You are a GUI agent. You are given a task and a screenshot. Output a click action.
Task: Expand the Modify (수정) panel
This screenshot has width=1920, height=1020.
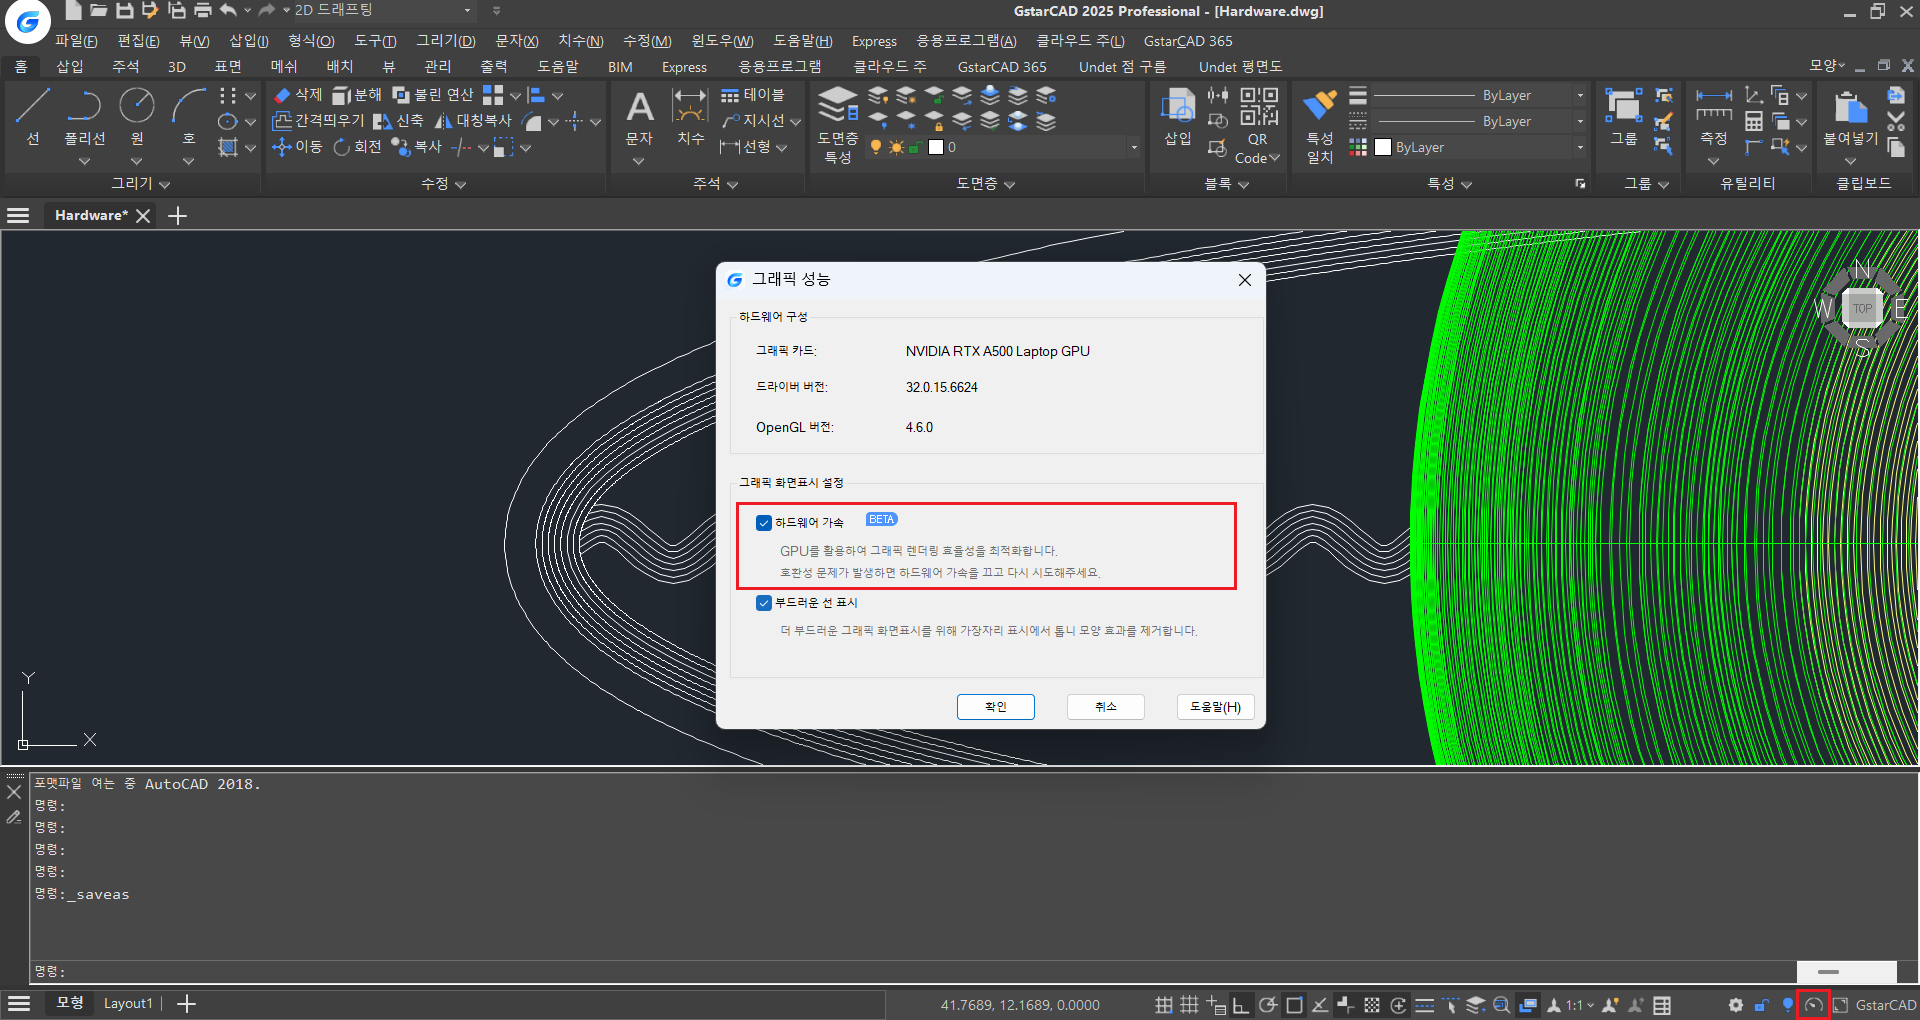click(x=443, y=184)
